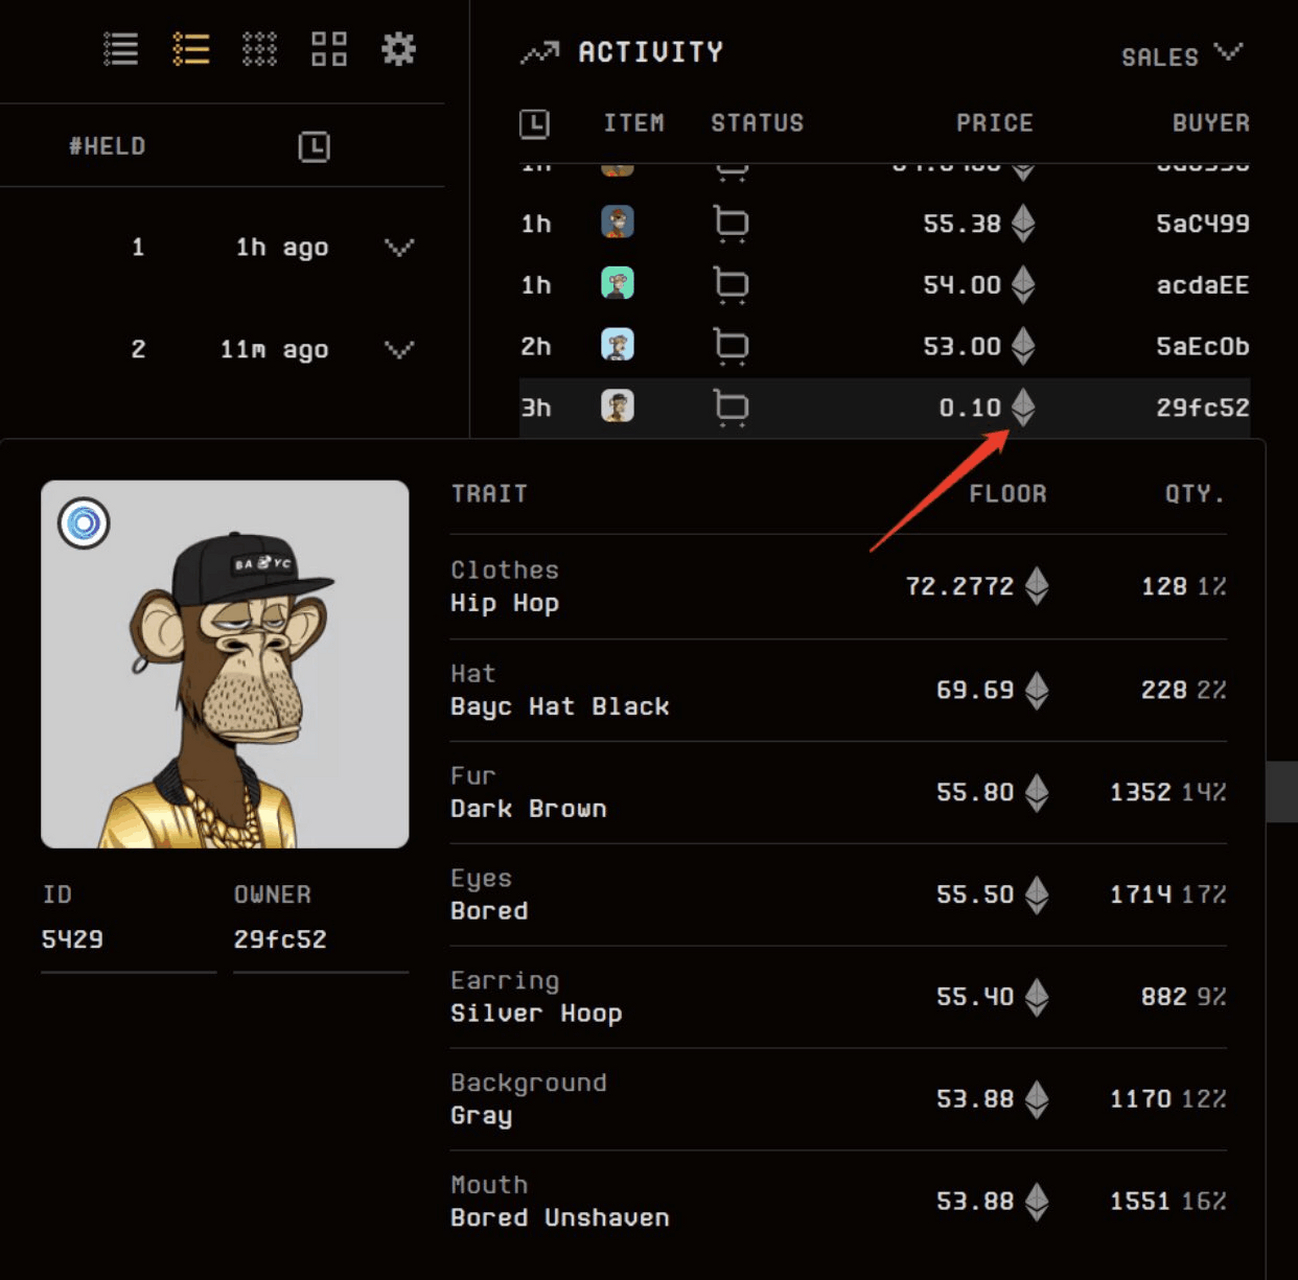Click floor price 72.2772
The height and width of the screenshot is (1280, 1298).
[960, 586]
